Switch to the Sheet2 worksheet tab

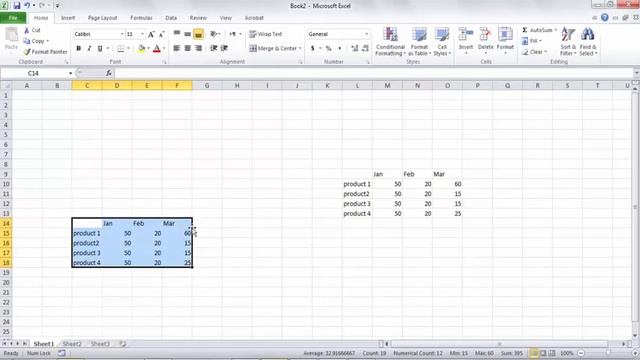click(72, 344)
